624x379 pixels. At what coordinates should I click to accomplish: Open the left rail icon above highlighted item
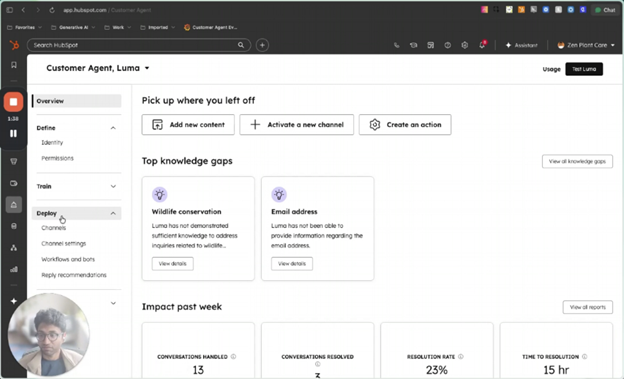pos(14,183)
